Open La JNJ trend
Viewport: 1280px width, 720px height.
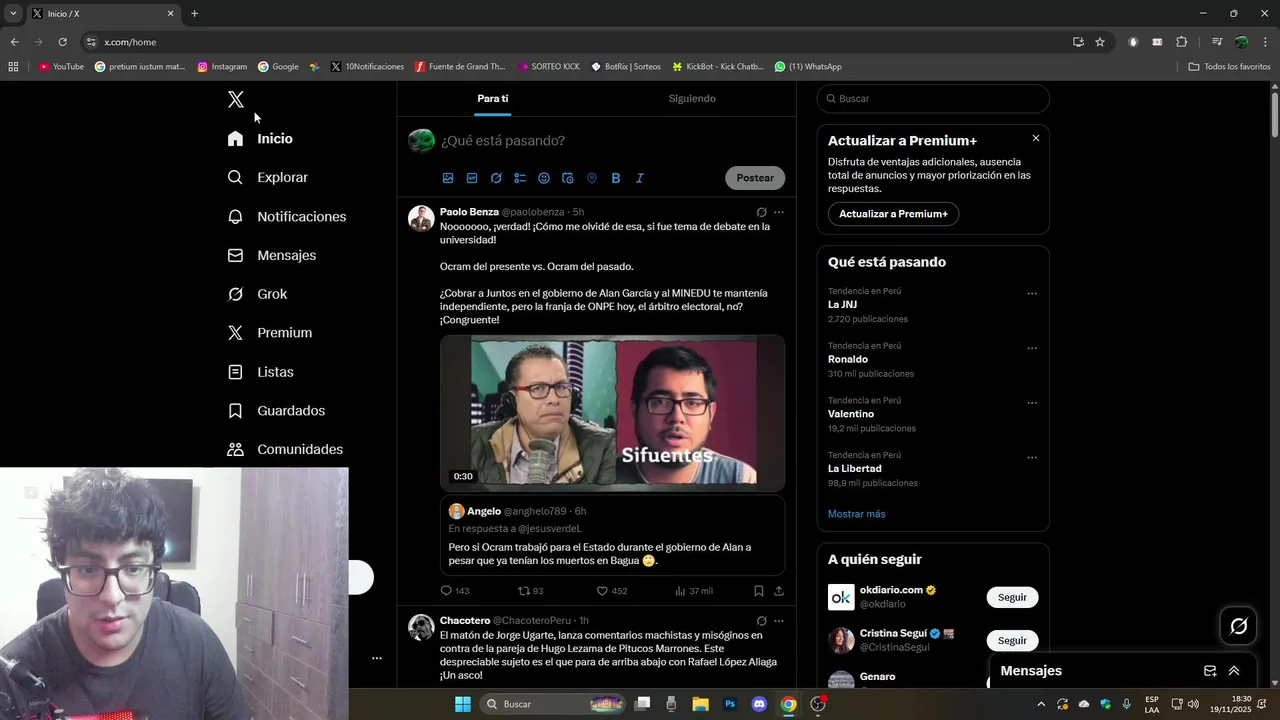842,305
